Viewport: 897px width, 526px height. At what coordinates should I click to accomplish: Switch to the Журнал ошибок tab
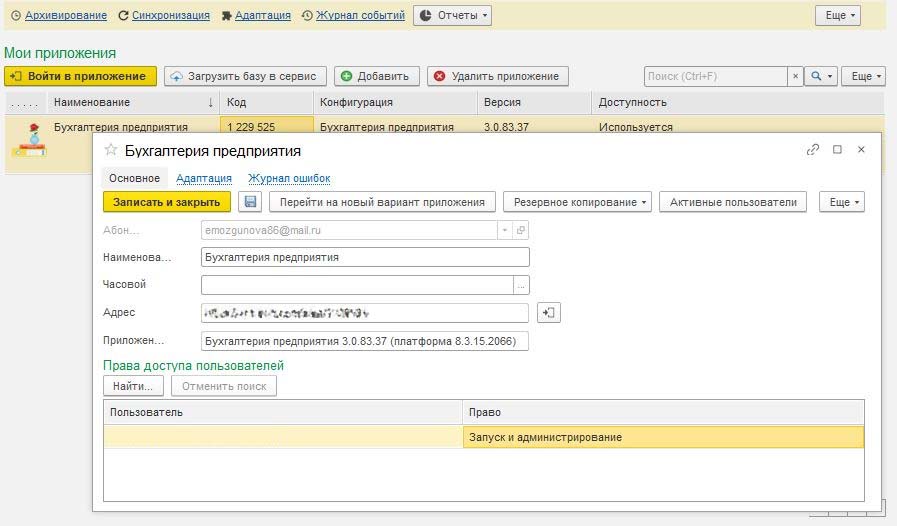point(289,178)
